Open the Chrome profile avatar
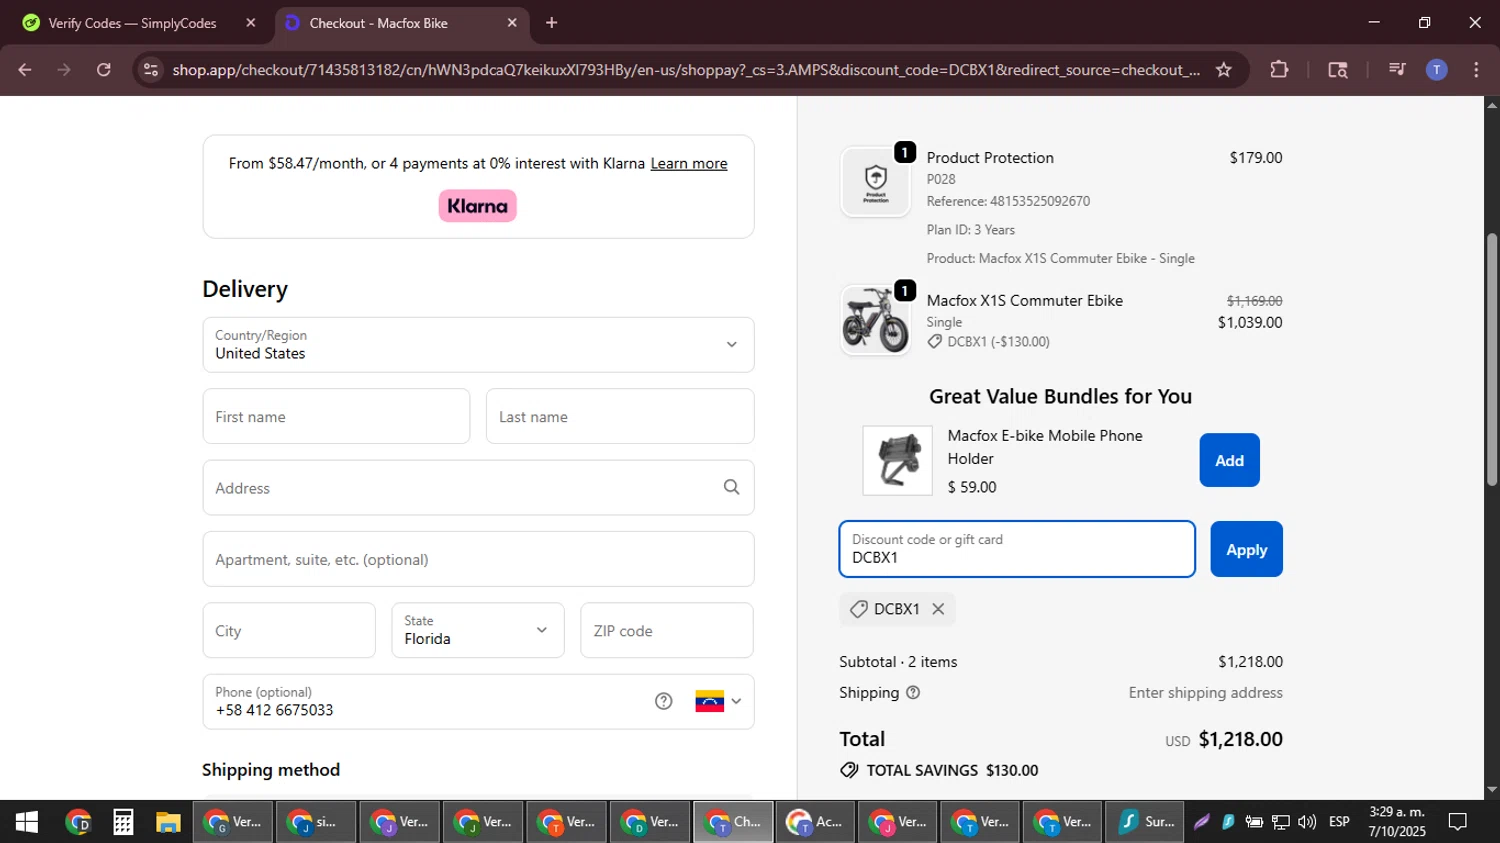The height and width of the screenshot is (843, 1500). 1436,70
